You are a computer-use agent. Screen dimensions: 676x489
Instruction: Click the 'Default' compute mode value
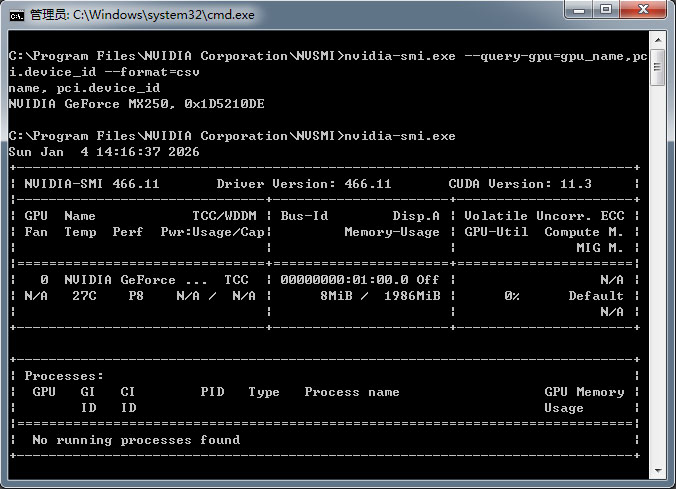point(596,296)
